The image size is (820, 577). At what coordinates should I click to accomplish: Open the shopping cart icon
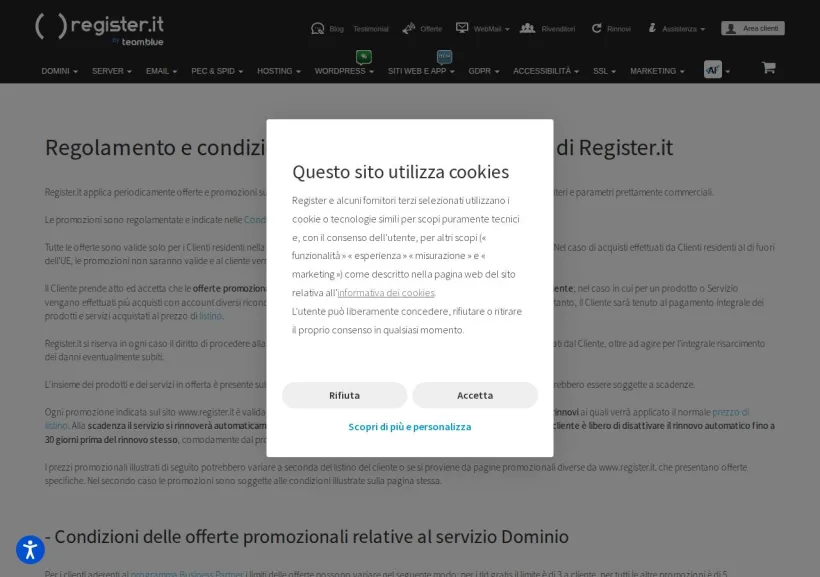coord(768,67)
